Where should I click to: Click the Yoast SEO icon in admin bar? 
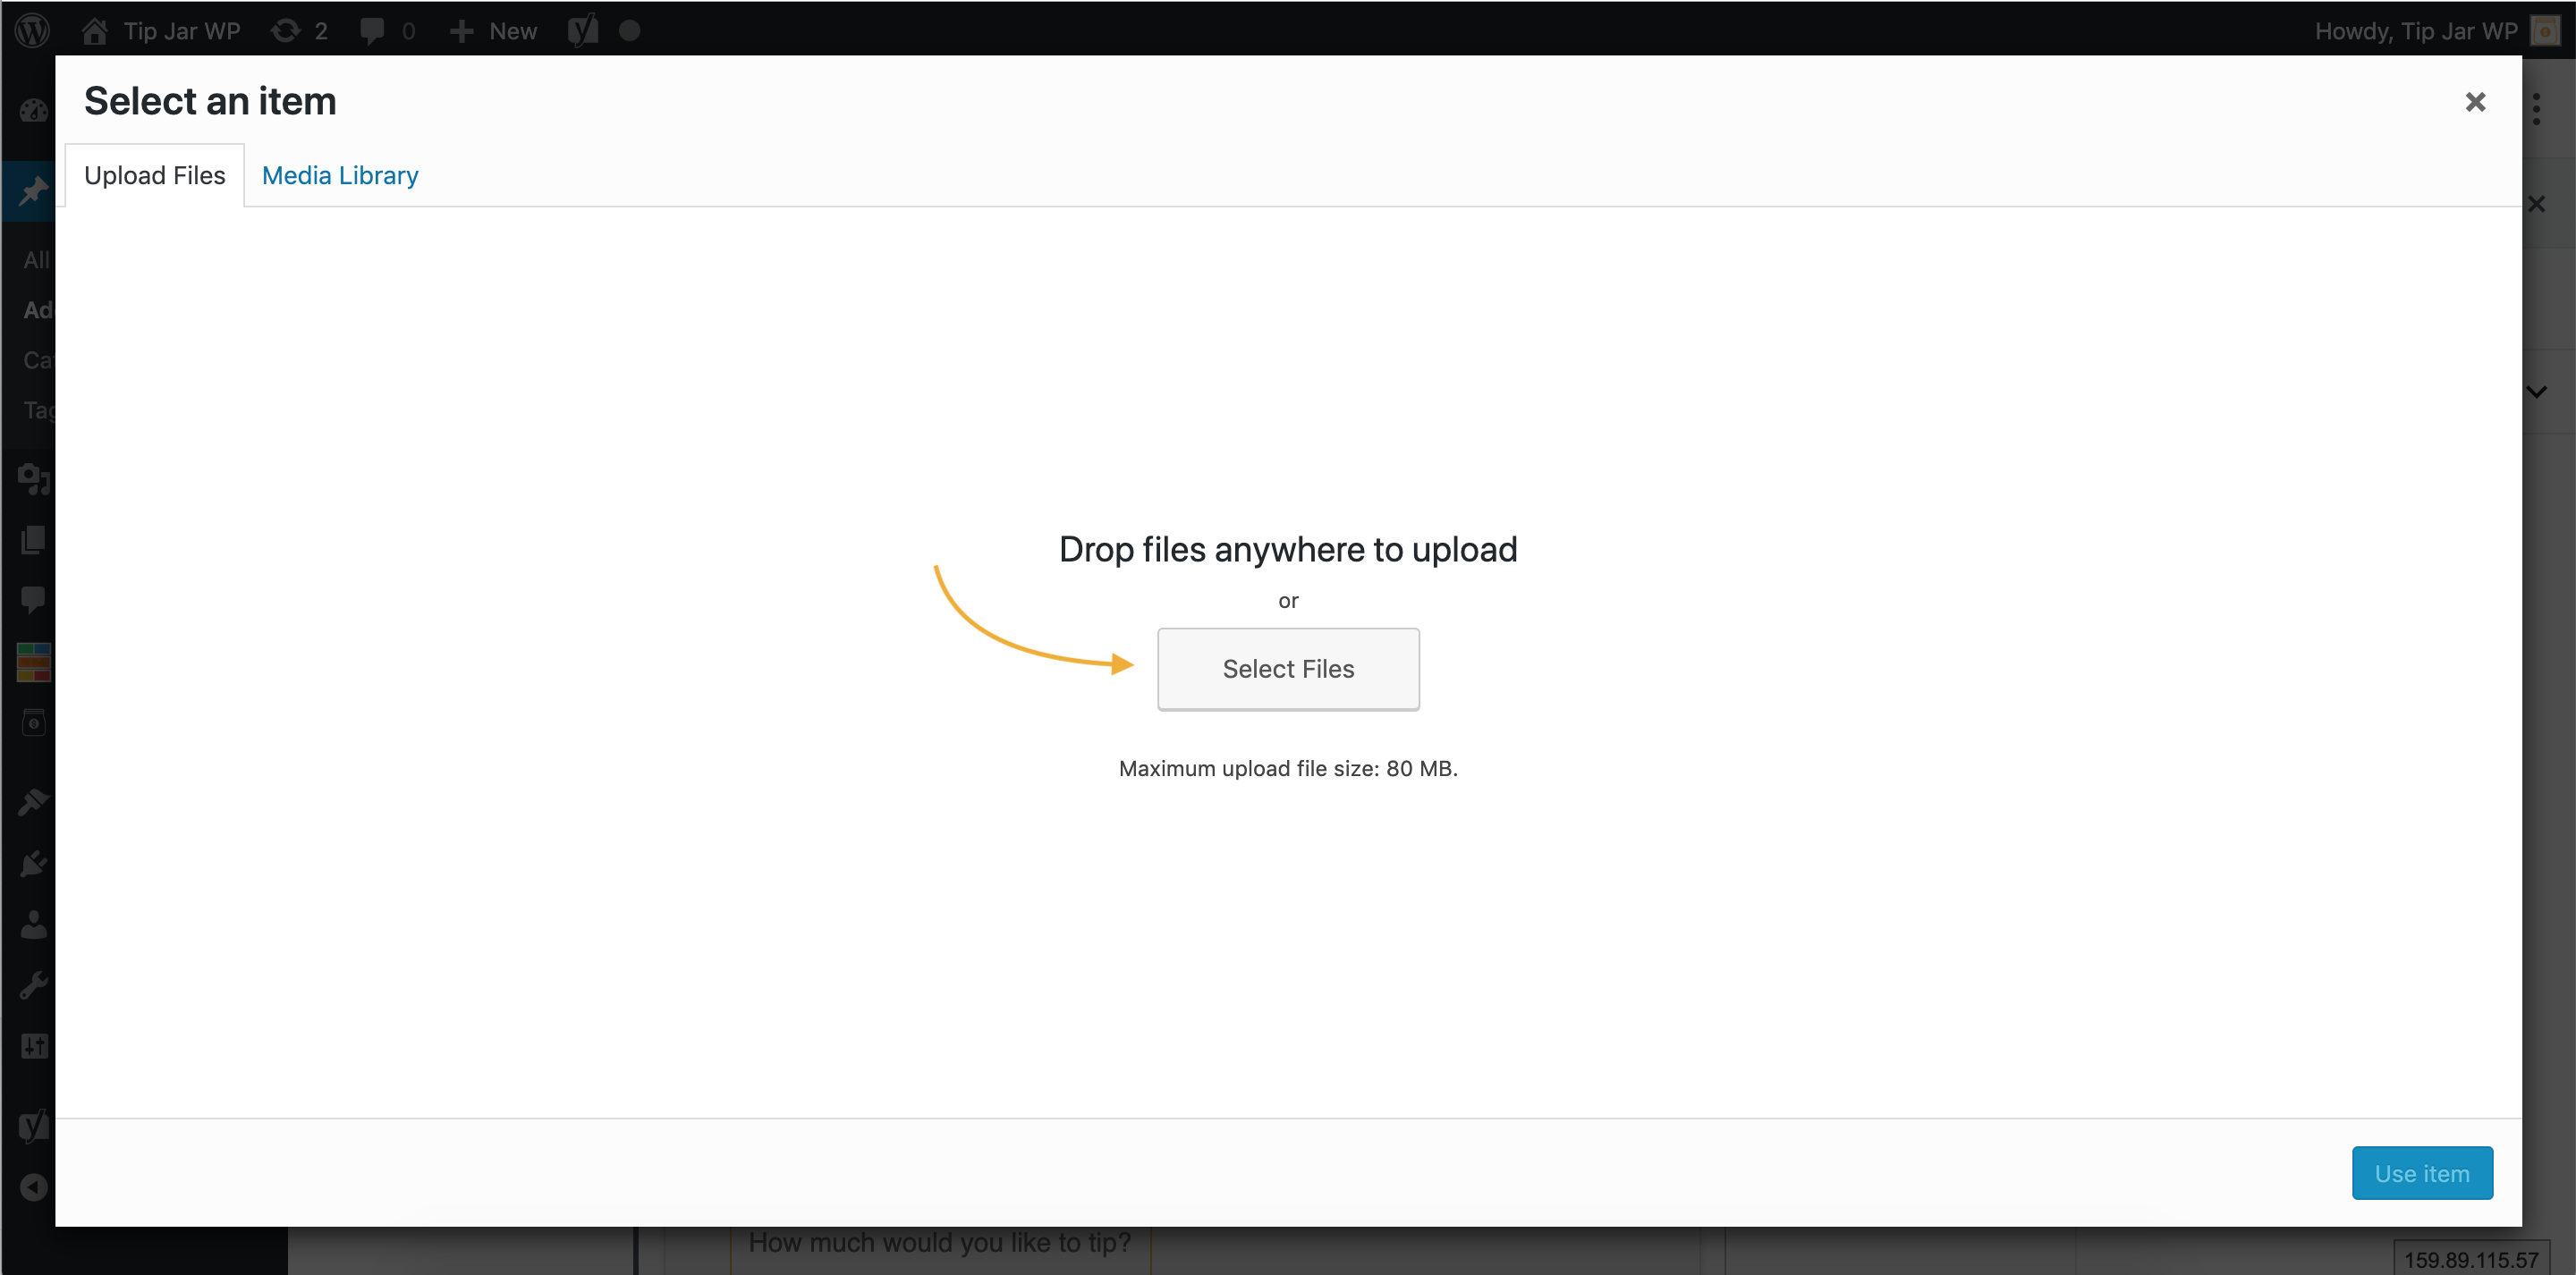[x=583, y=30]
